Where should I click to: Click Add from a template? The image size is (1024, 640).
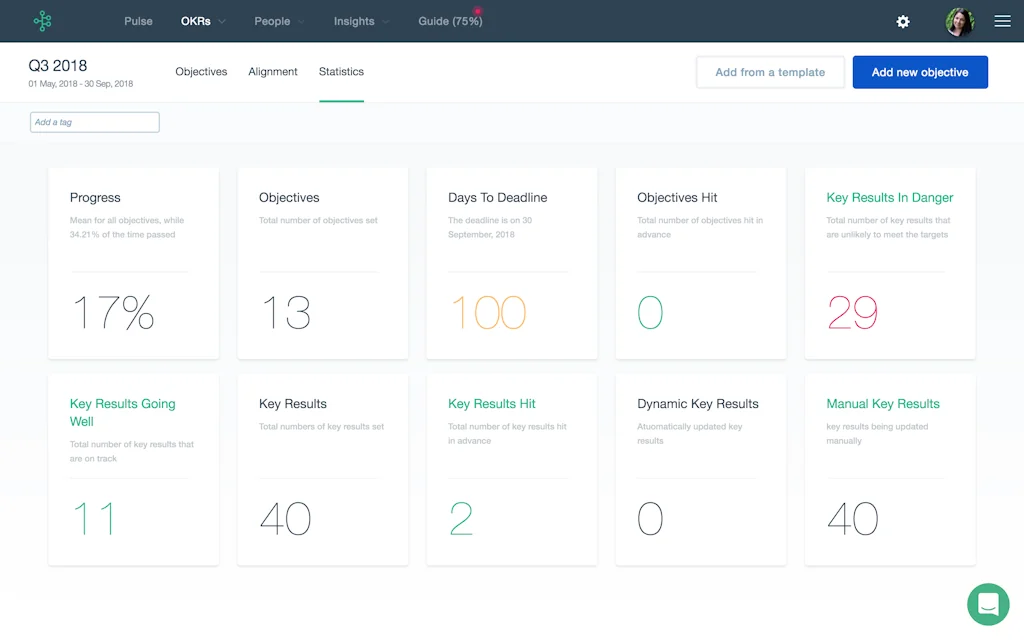pyautogui.click(x=770, y=72)
